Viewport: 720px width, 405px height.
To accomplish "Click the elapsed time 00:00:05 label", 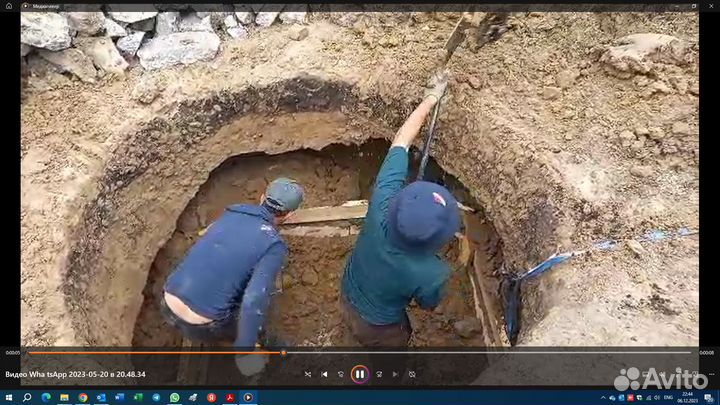I will [13, 353].
